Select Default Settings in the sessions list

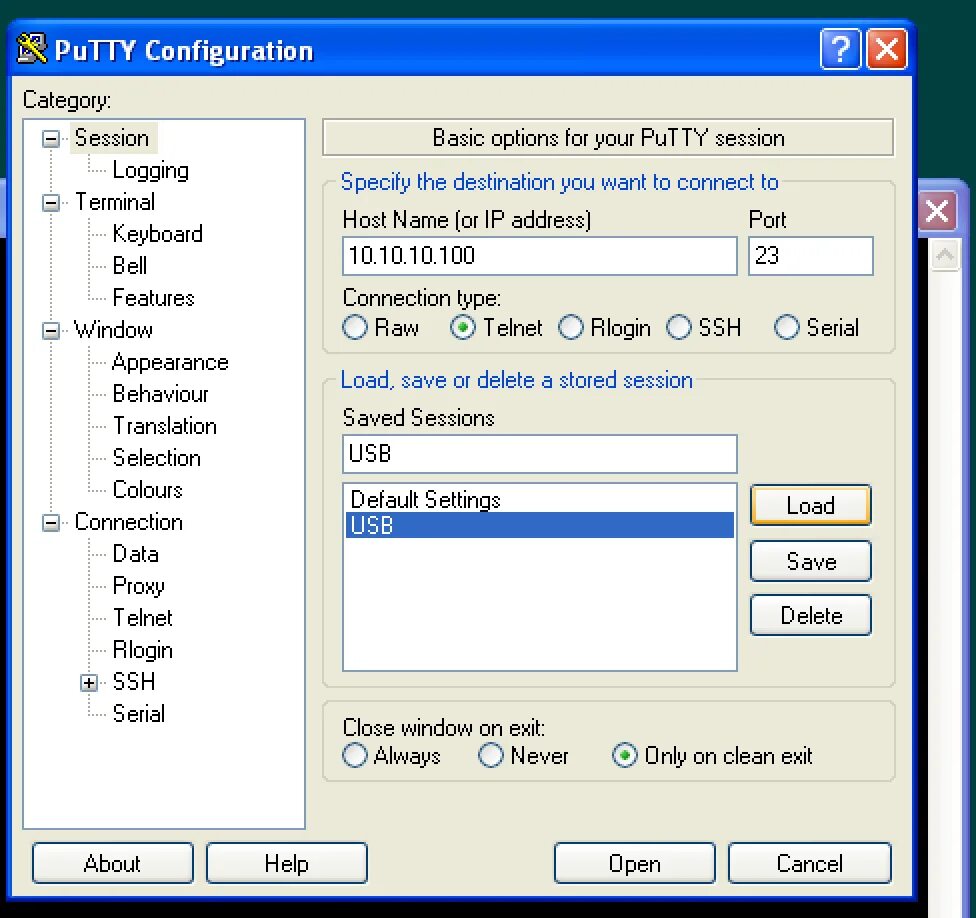tap(540, 499)
